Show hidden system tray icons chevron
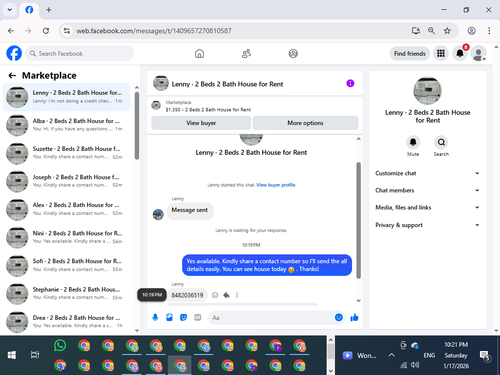This screenshot has width=500, height=375. (391, 355)
